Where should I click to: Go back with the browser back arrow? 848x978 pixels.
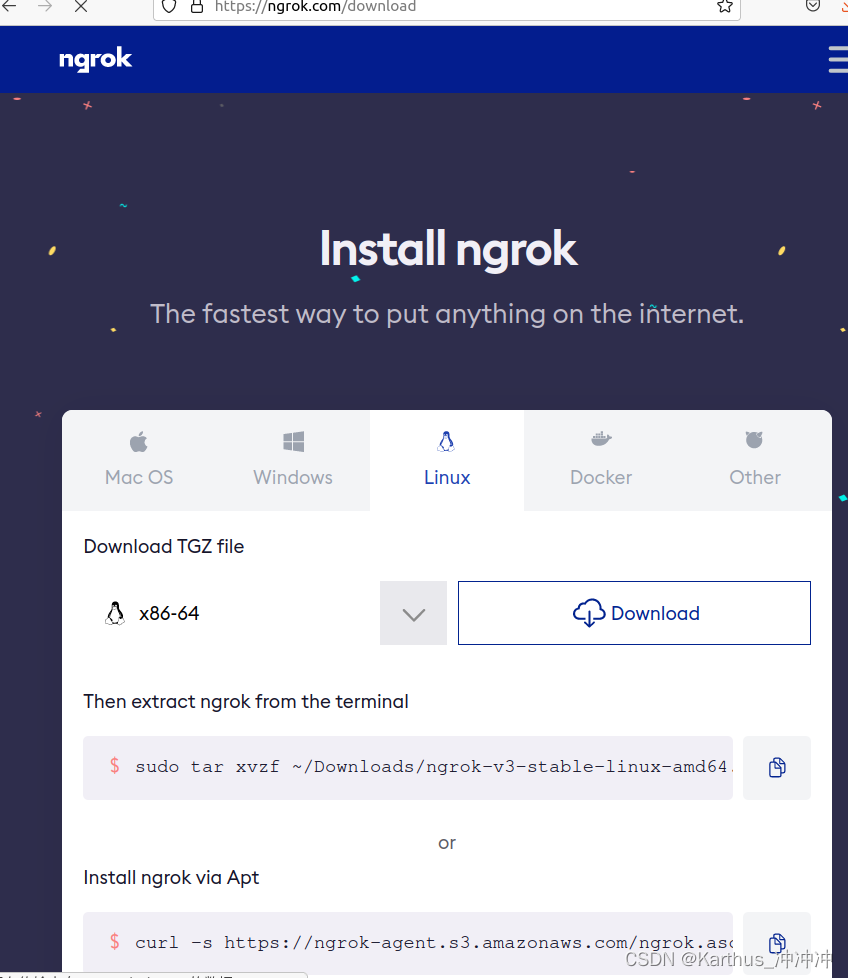click(10, 7)
